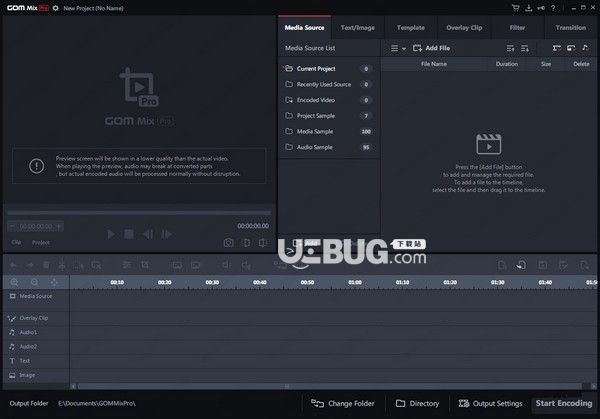Switch preview mode to Clip
This screenshot has height=419, width=600.
[x=16, y=242]
